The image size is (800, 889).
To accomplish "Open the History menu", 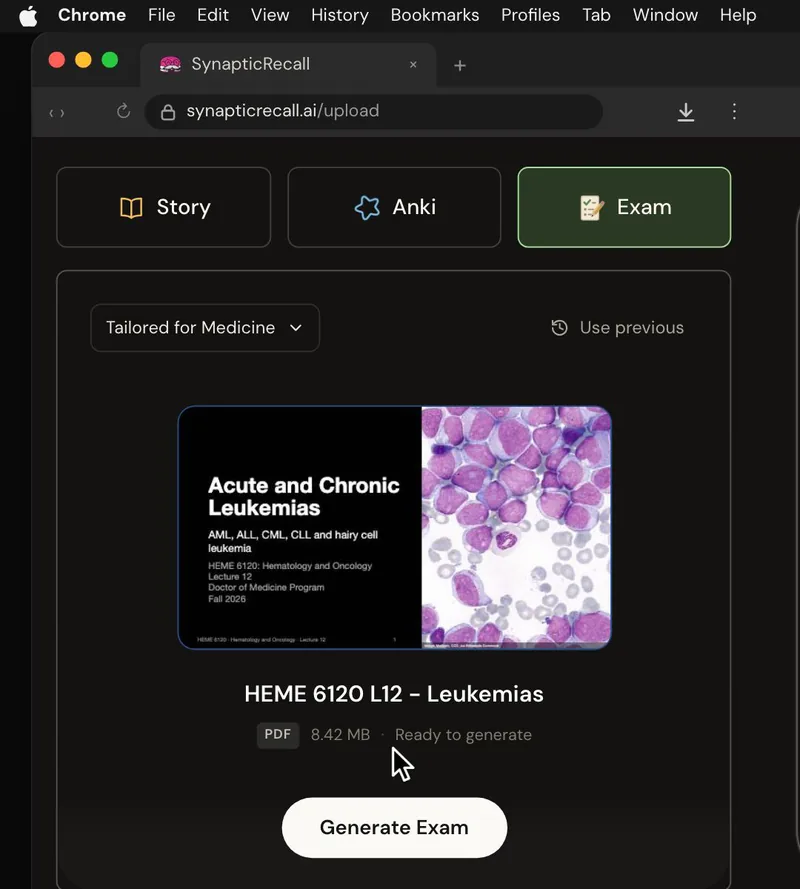I will (340, 15).
